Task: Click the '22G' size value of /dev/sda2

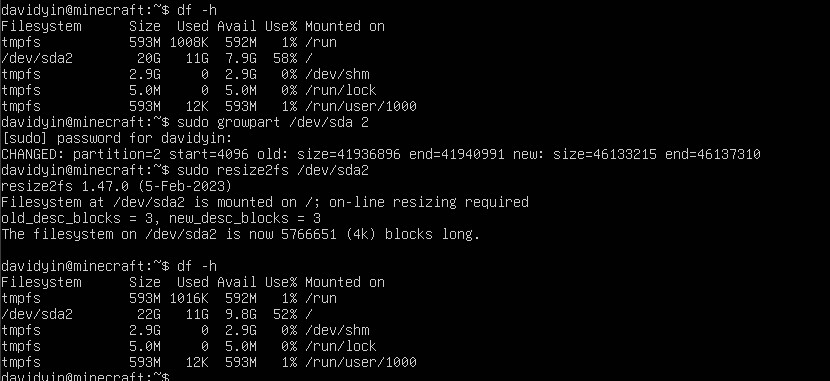Action: (x=149, y=314)
